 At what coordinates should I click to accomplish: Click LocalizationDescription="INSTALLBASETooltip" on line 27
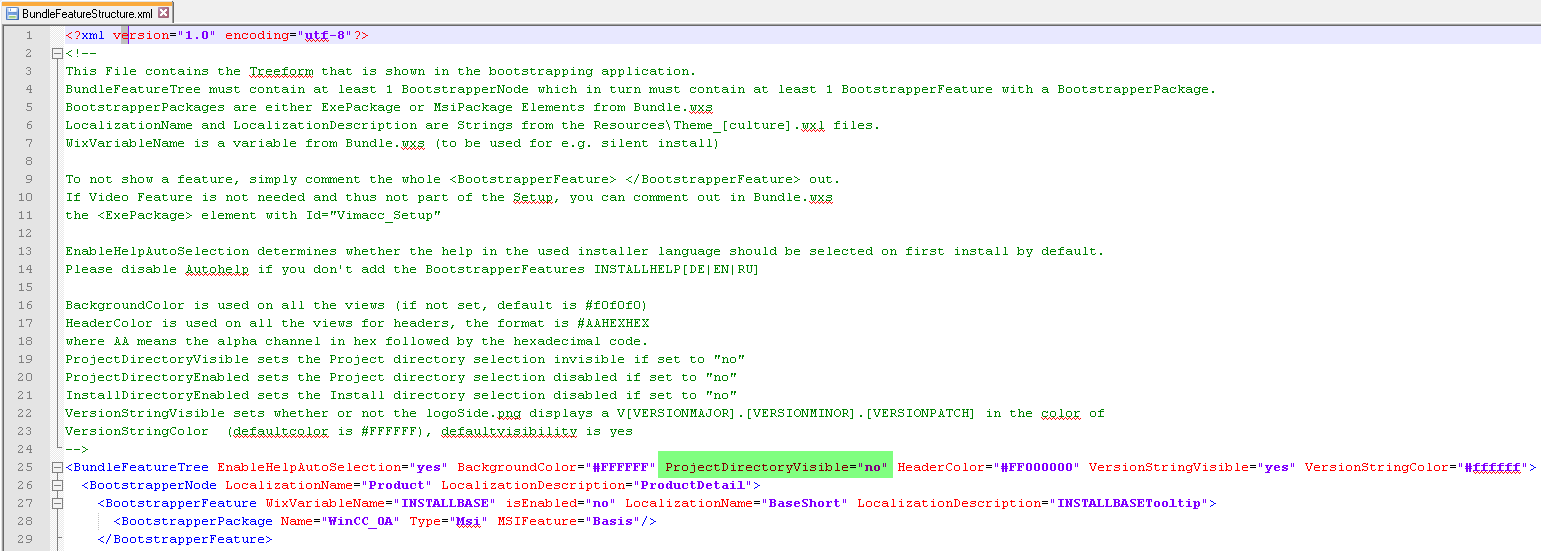[x=1033, y=503]
